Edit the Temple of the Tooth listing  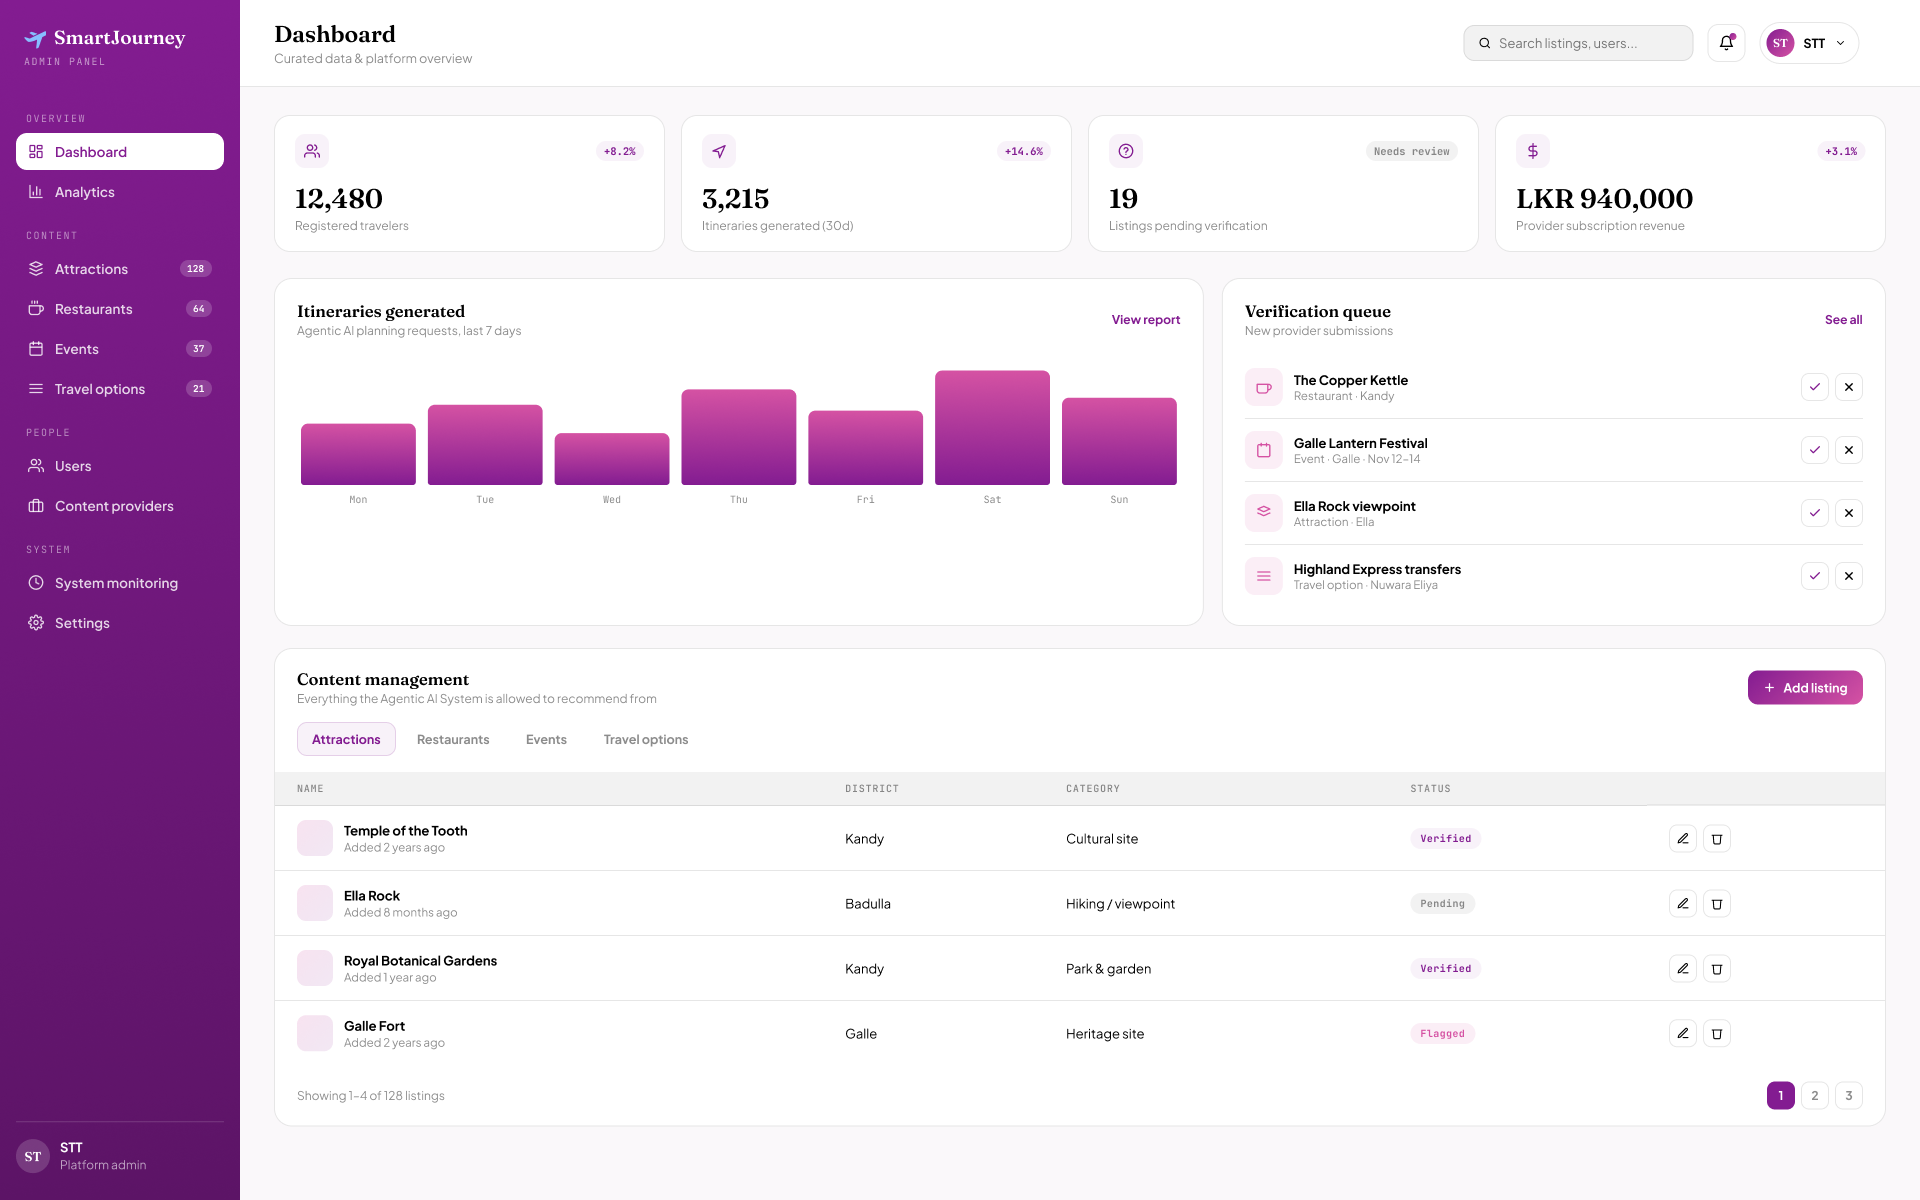(x=1682, y=839)
